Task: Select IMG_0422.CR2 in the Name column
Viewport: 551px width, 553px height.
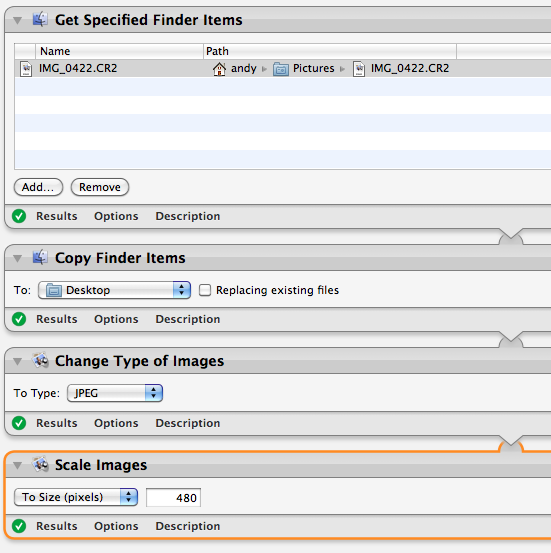Action: (78, 68)
